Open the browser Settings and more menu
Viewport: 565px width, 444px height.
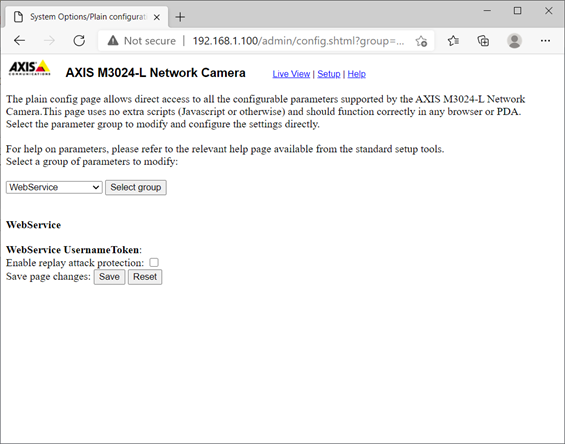(x=545, y=41)
